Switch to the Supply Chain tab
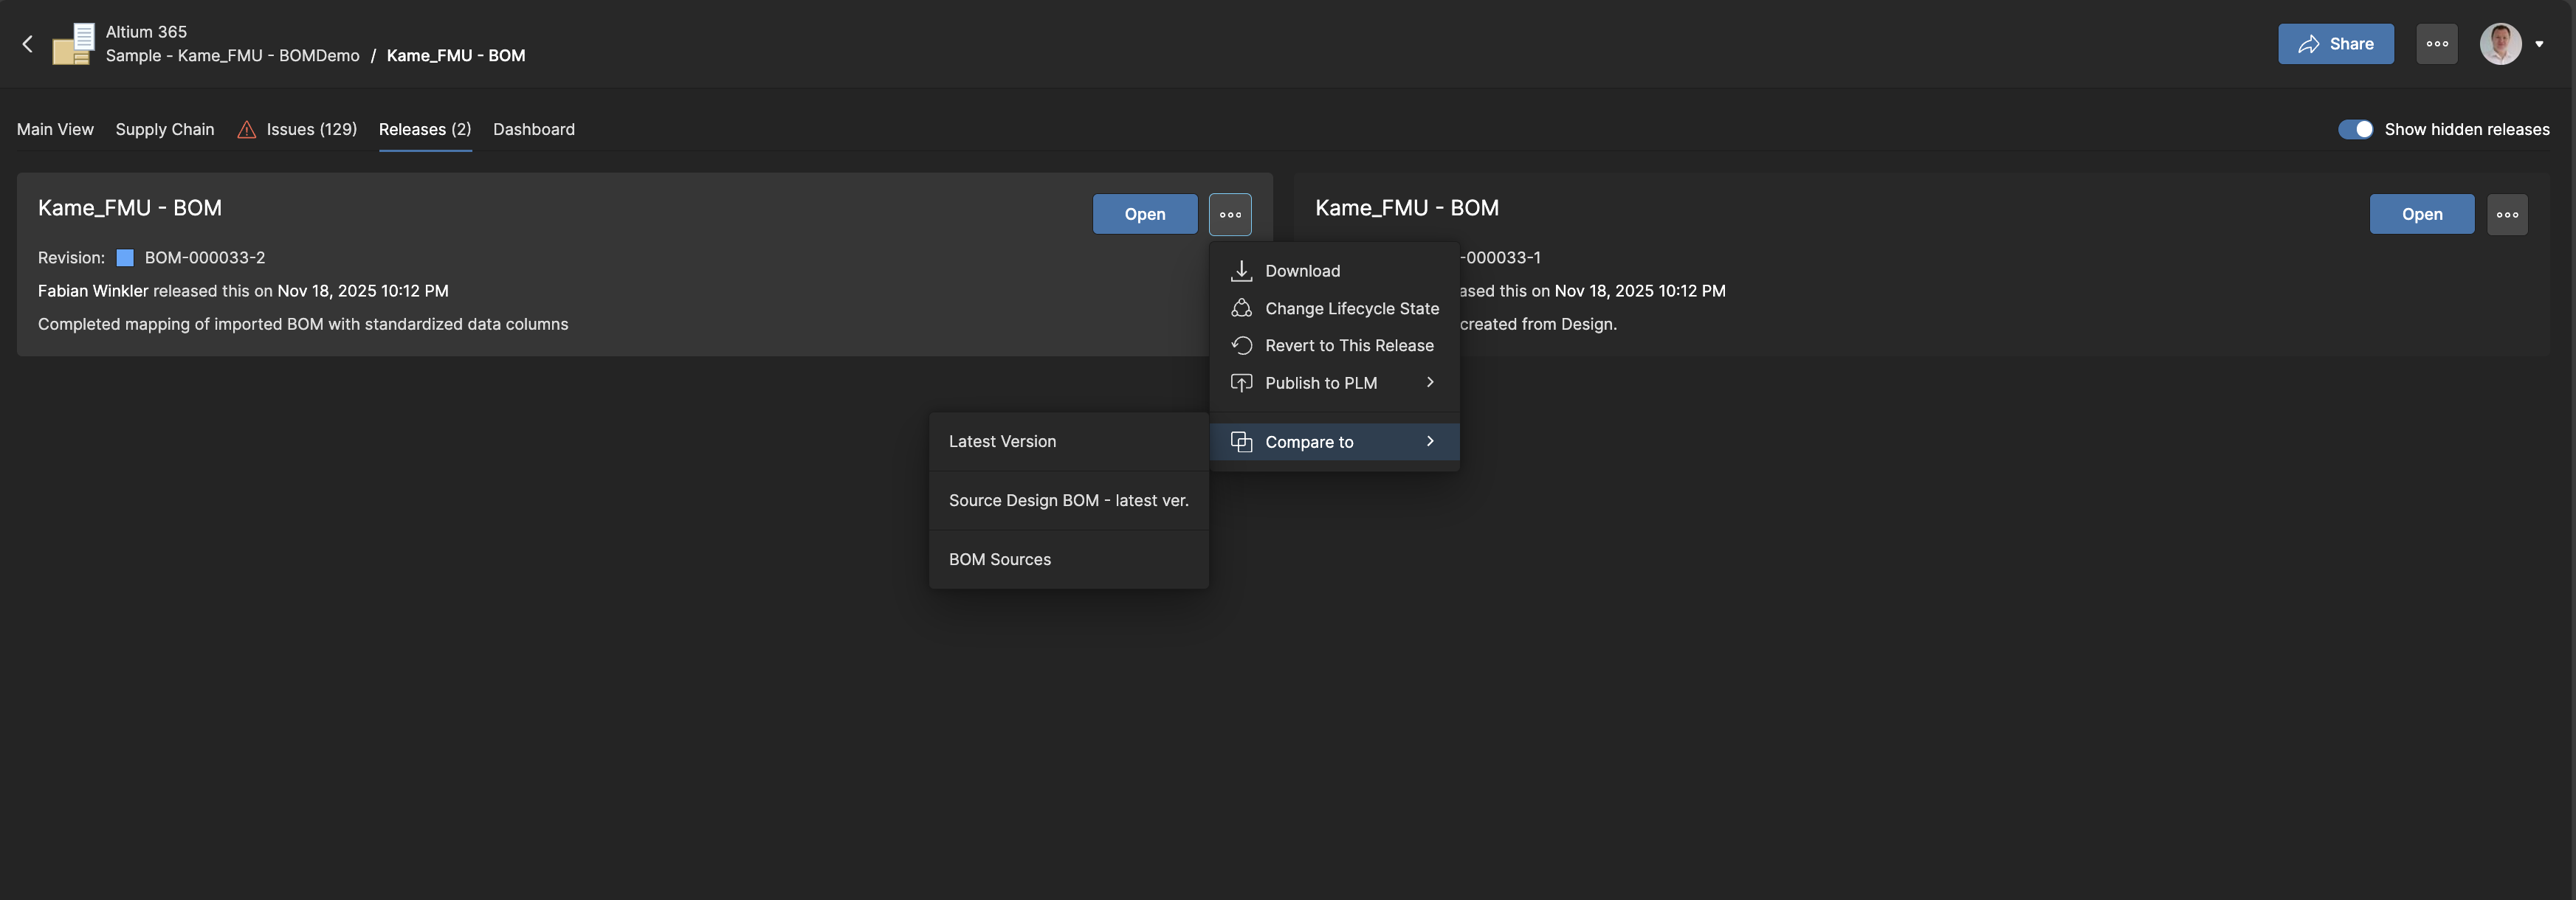This screenshot has width=2576, height=900. (164, 129)
